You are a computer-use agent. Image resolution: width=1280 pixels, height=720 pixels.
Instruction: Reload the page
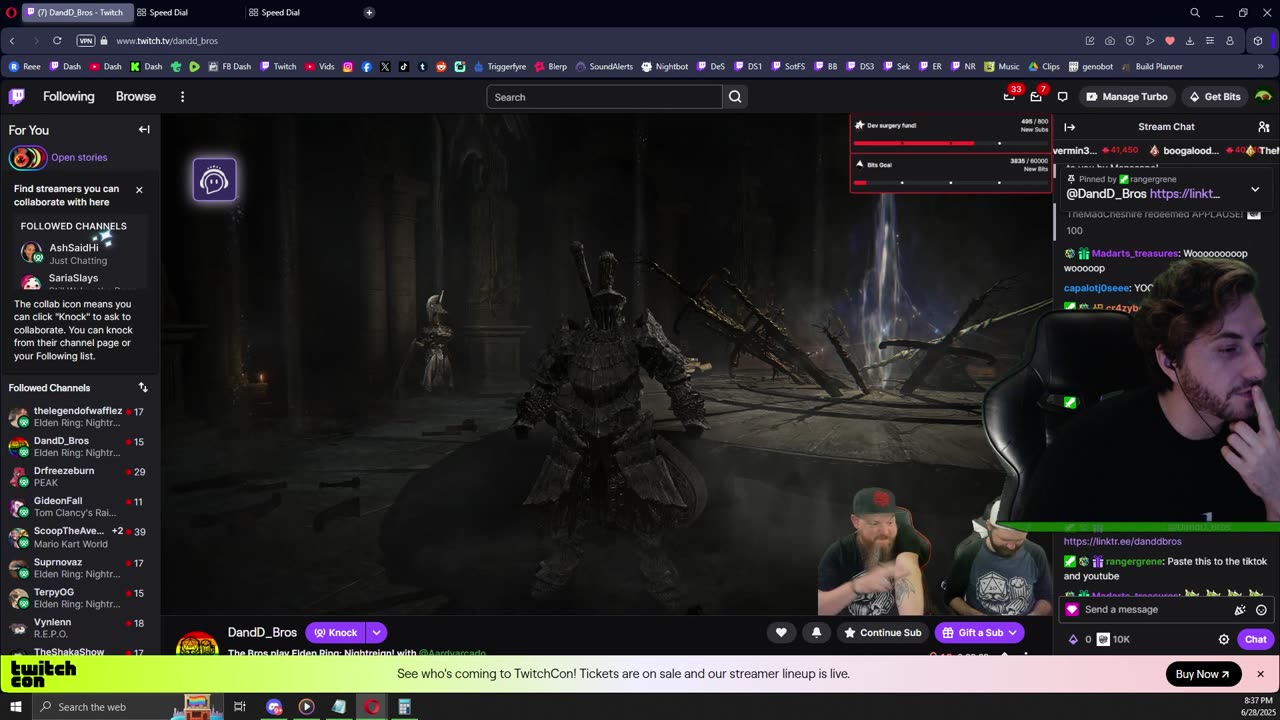point(57,40)
